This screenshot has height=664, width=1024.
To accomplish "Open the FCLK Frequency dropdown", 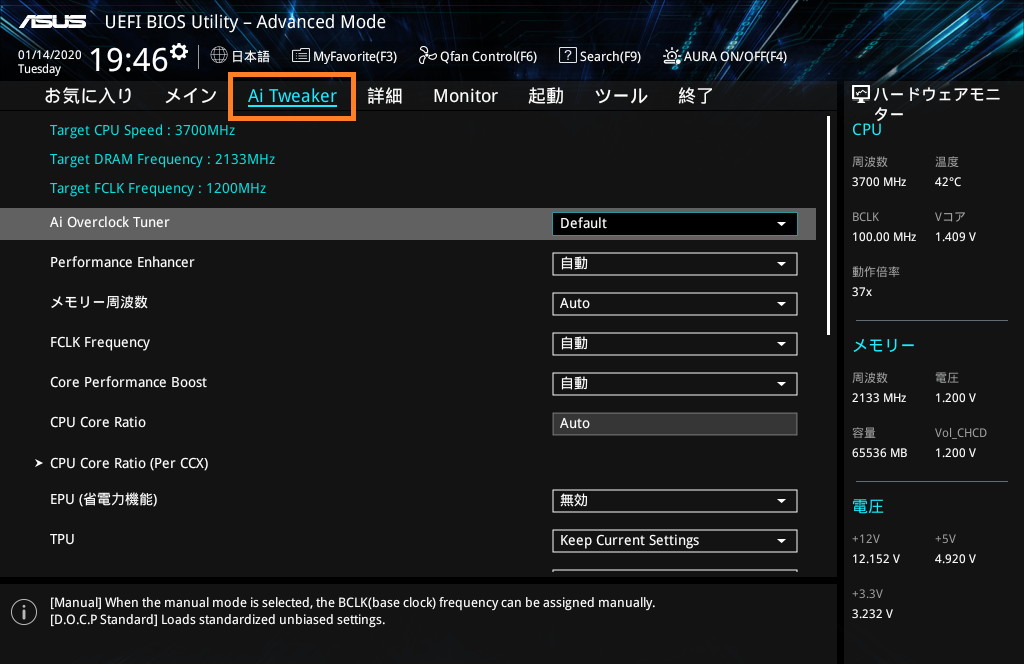I will point(675,344).
